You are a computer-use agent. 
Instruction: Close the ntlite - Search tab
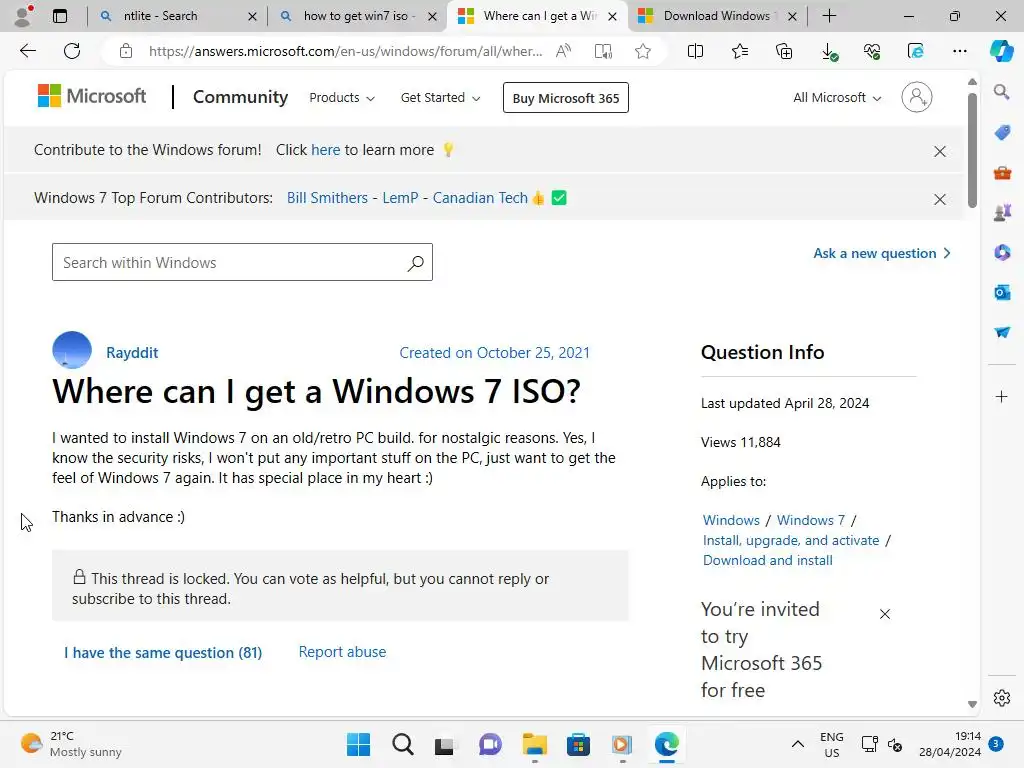(252, 16)
